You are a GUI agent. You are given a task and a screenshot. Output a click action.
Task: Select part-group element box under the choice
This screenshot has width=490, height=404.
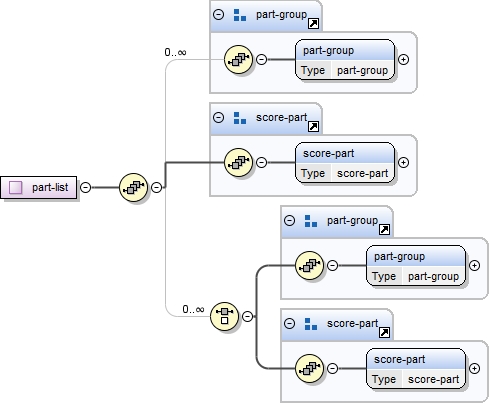tap(416, 266)
